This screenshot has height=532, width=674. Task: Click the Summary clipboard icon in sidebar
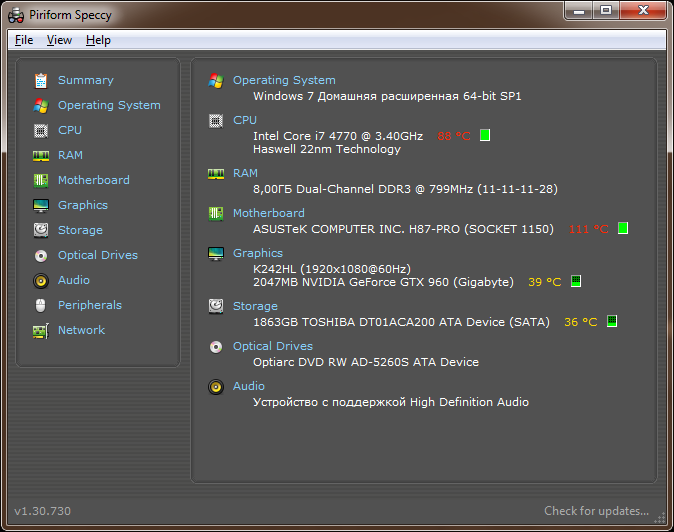tap(41, 80)
